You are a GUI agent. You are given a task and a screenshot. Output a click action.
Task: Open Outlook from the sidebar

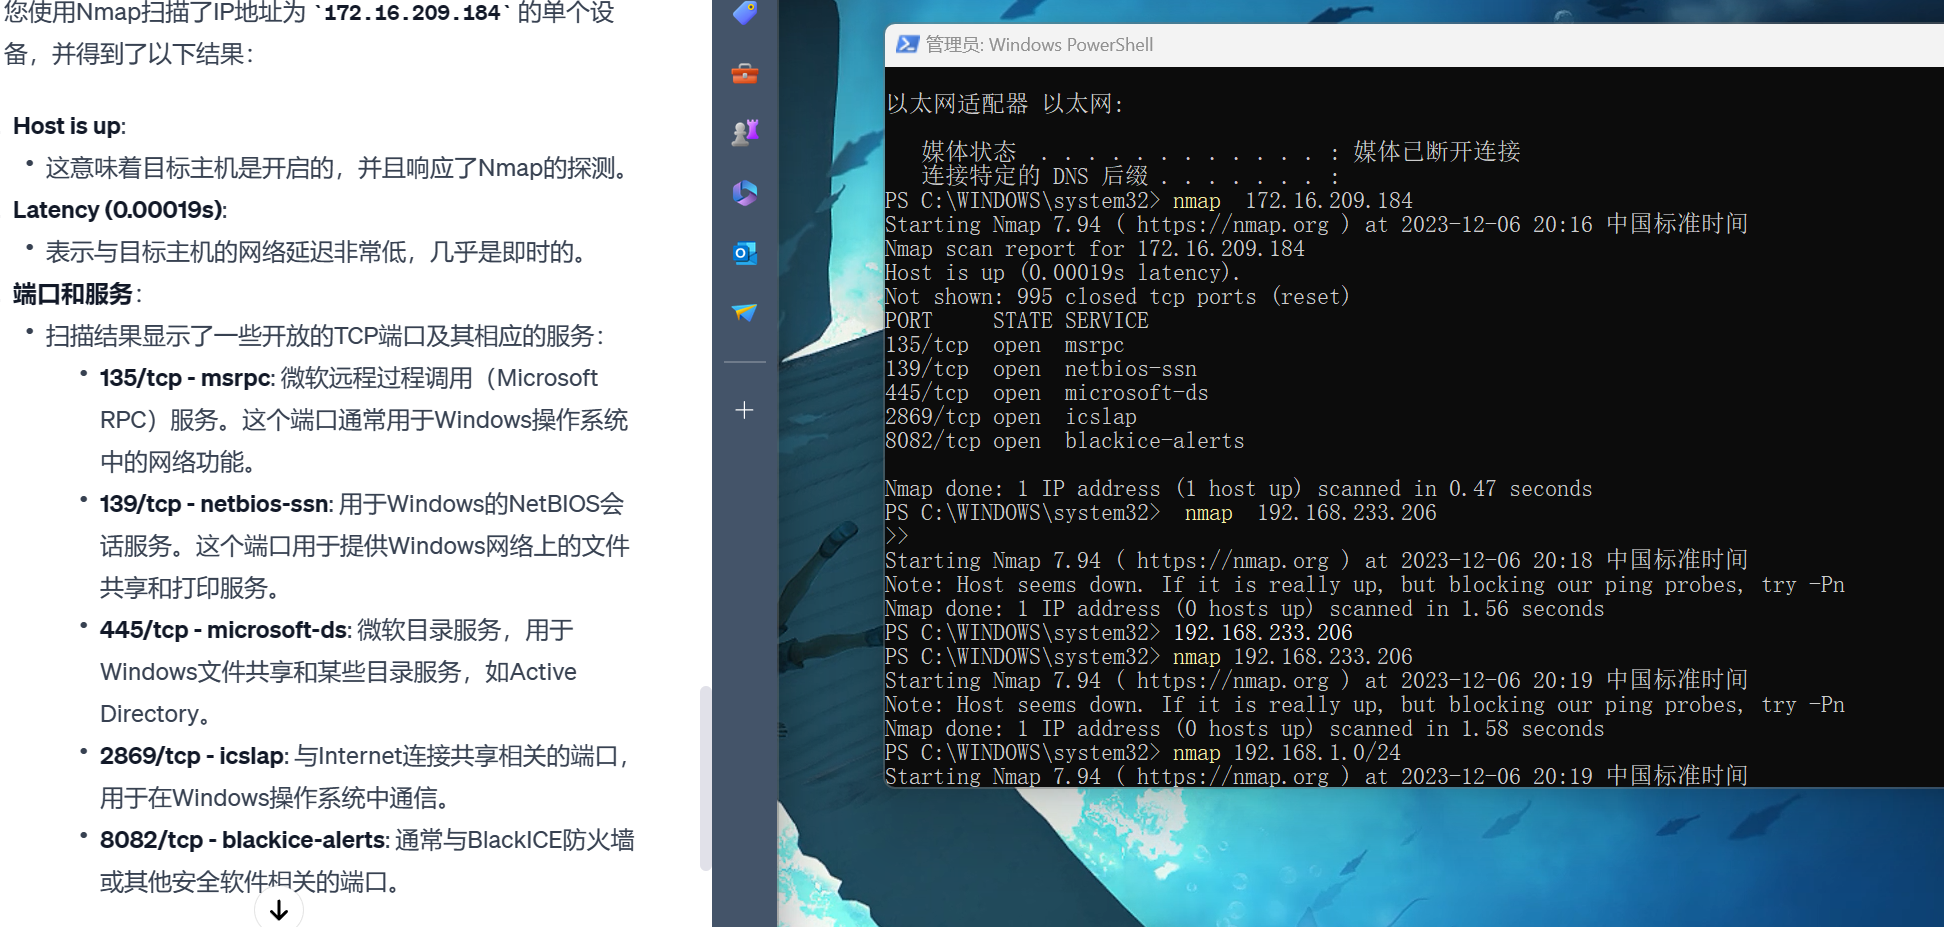point(745,253)
